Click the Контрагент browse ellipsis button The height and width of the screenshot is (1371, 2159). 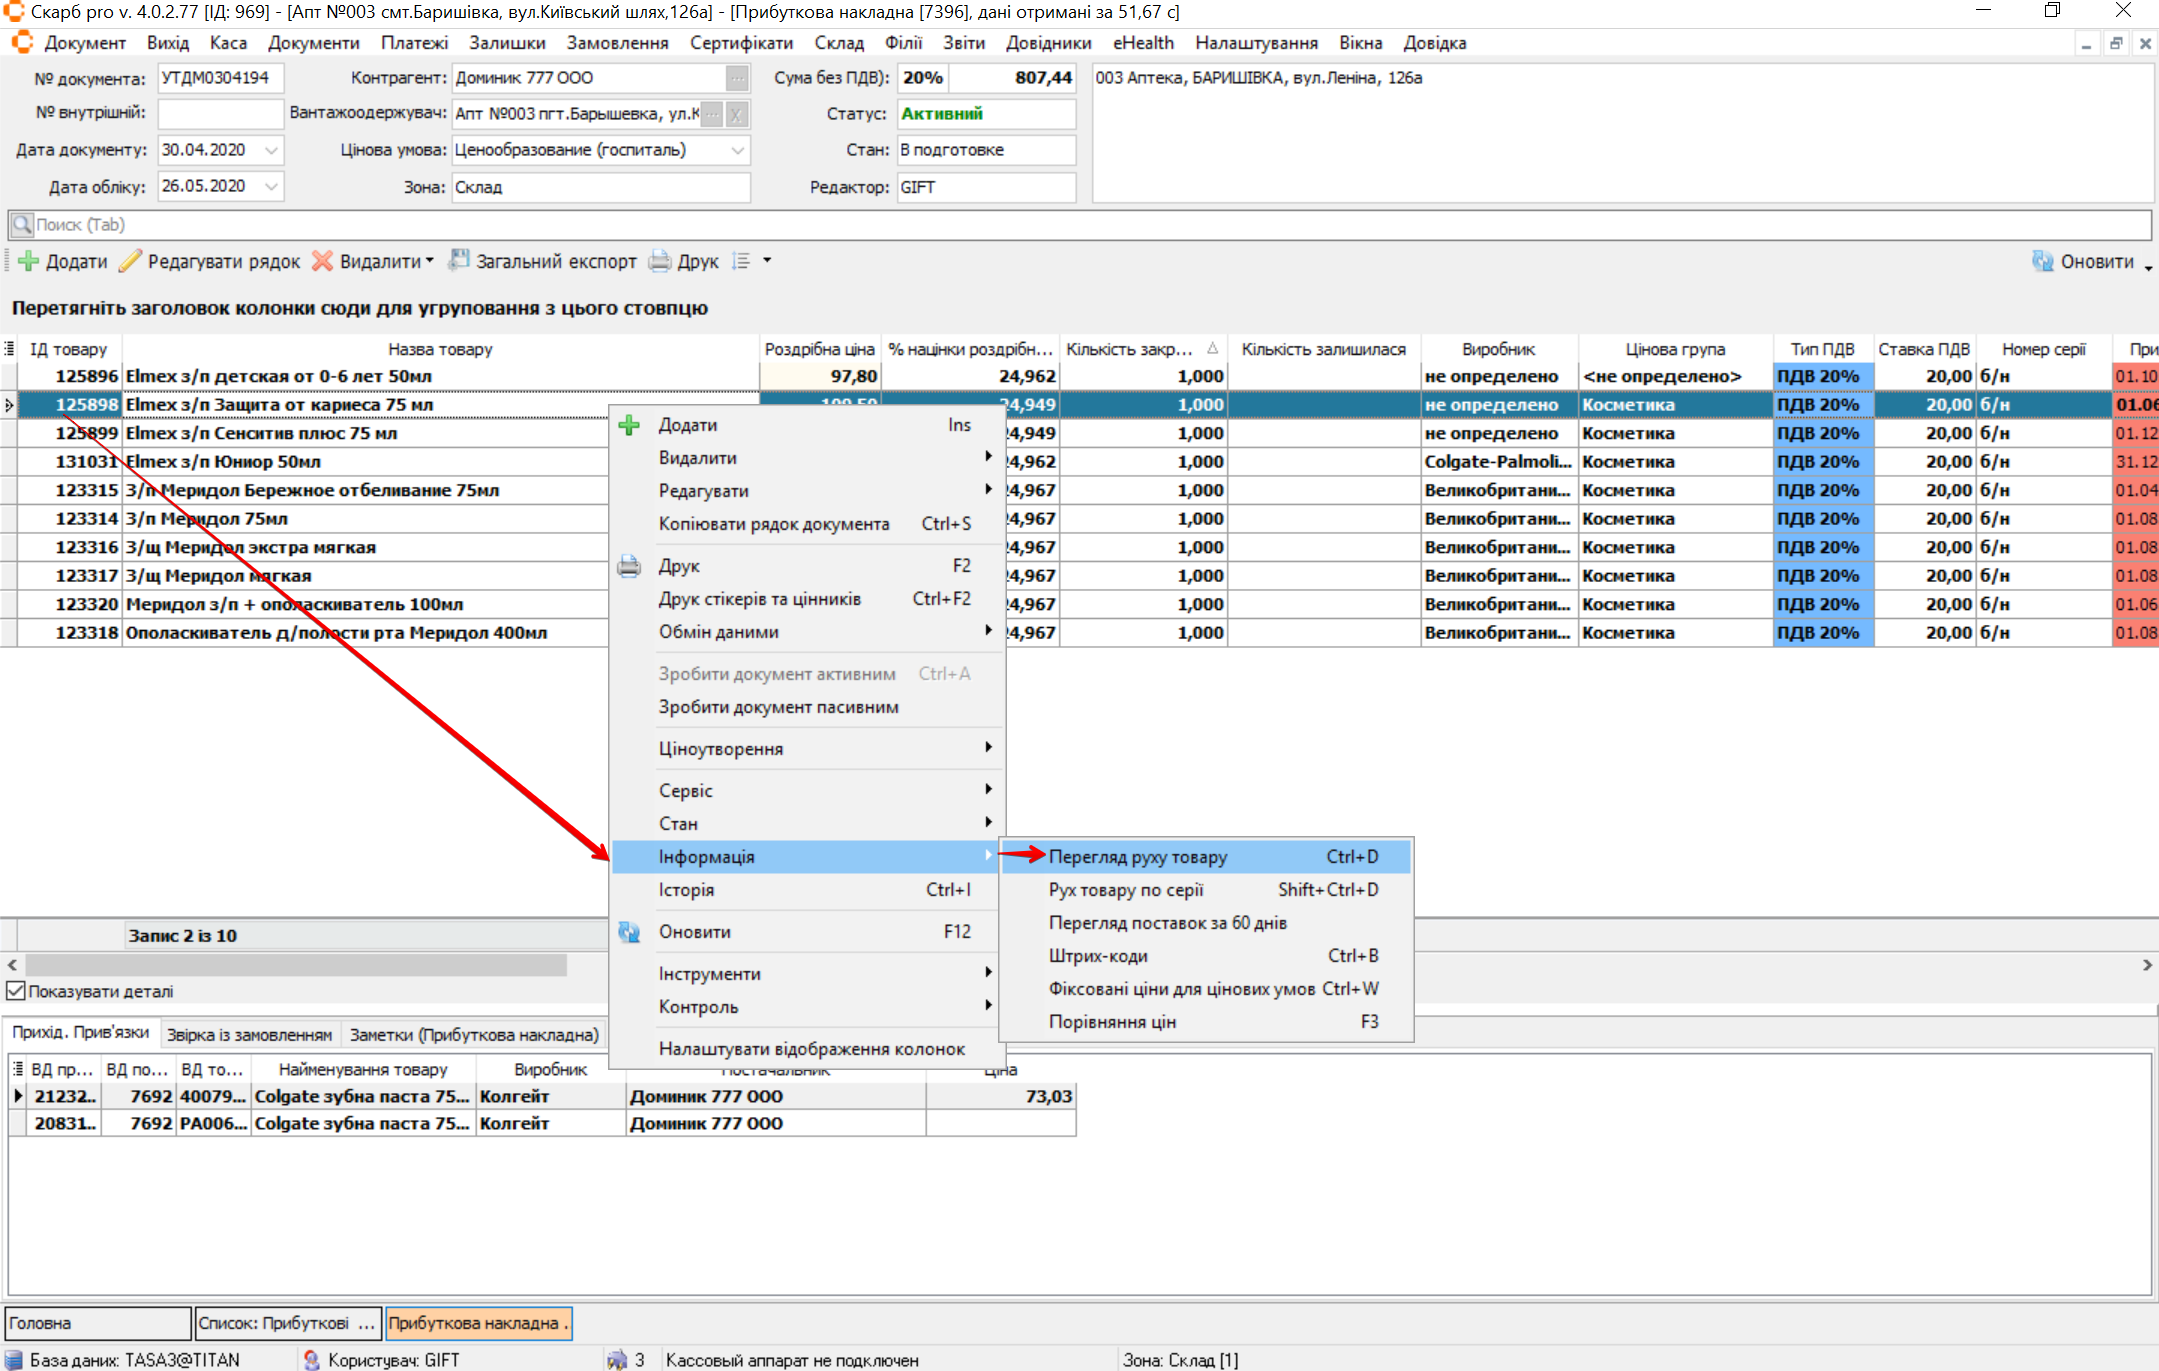(737, 78)
